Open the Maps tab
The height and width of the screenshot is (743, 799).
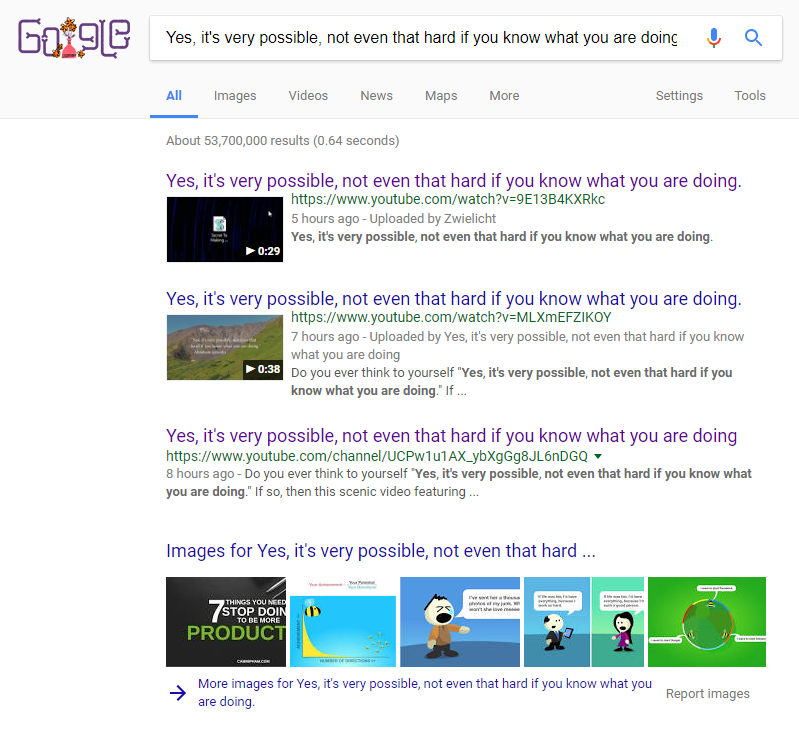tap(441, 96)
